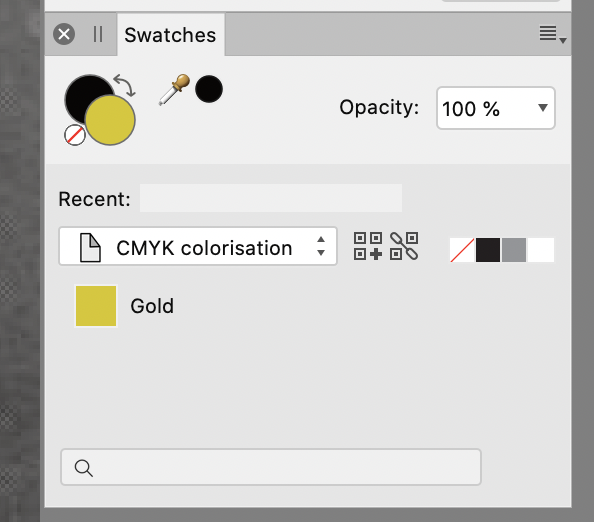The height and width of the screenshot is (522, 594).
Task: Activate the gold fill colour circle
Action: point(110,120)
